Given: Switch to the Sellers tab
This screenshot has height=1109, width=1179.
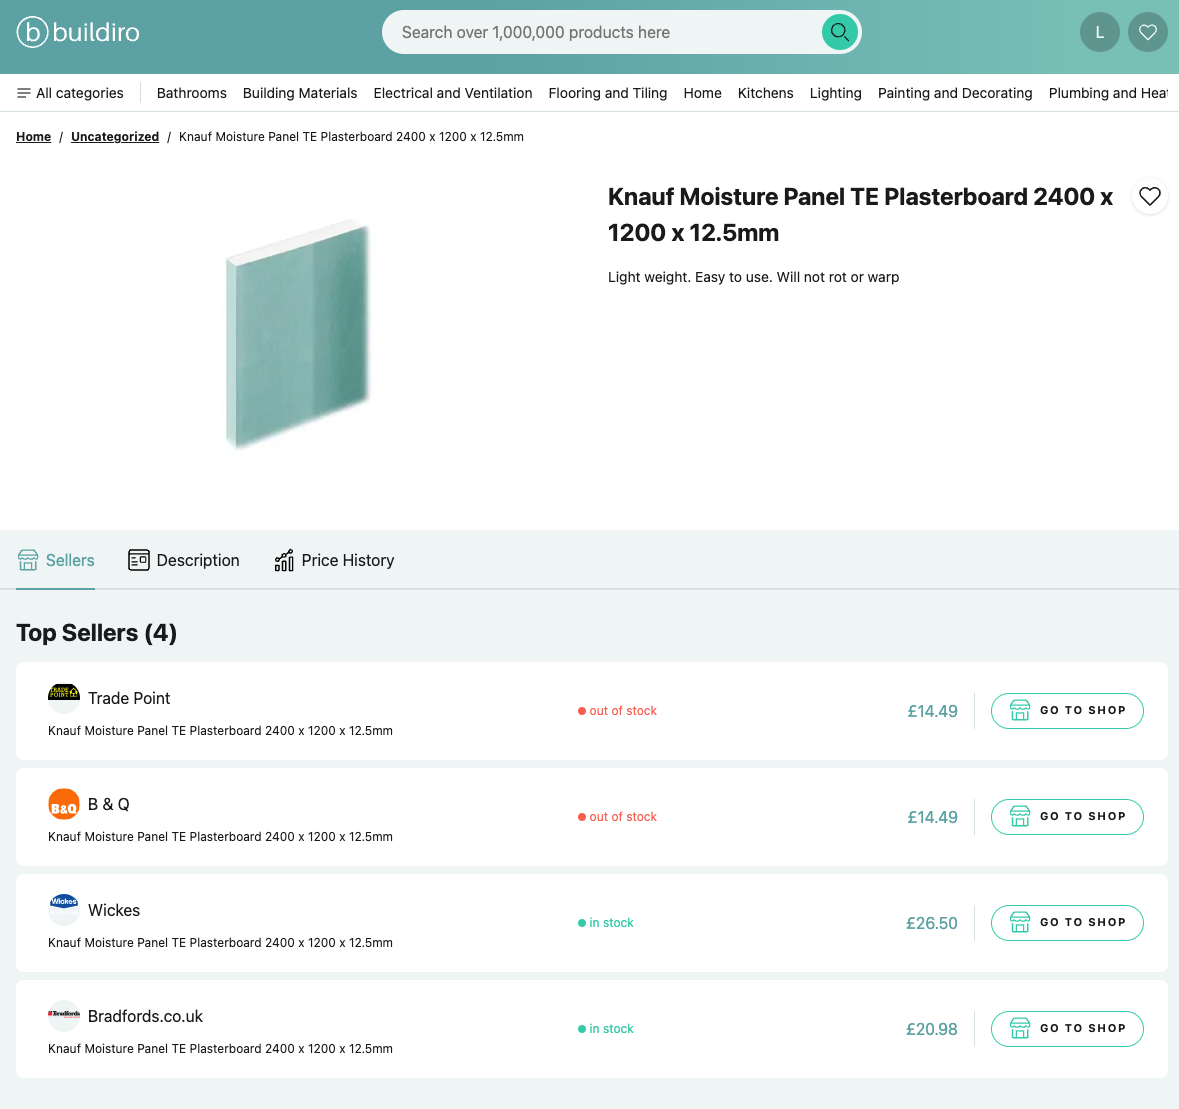Looking at the screenshot, I should pos(56,560).
